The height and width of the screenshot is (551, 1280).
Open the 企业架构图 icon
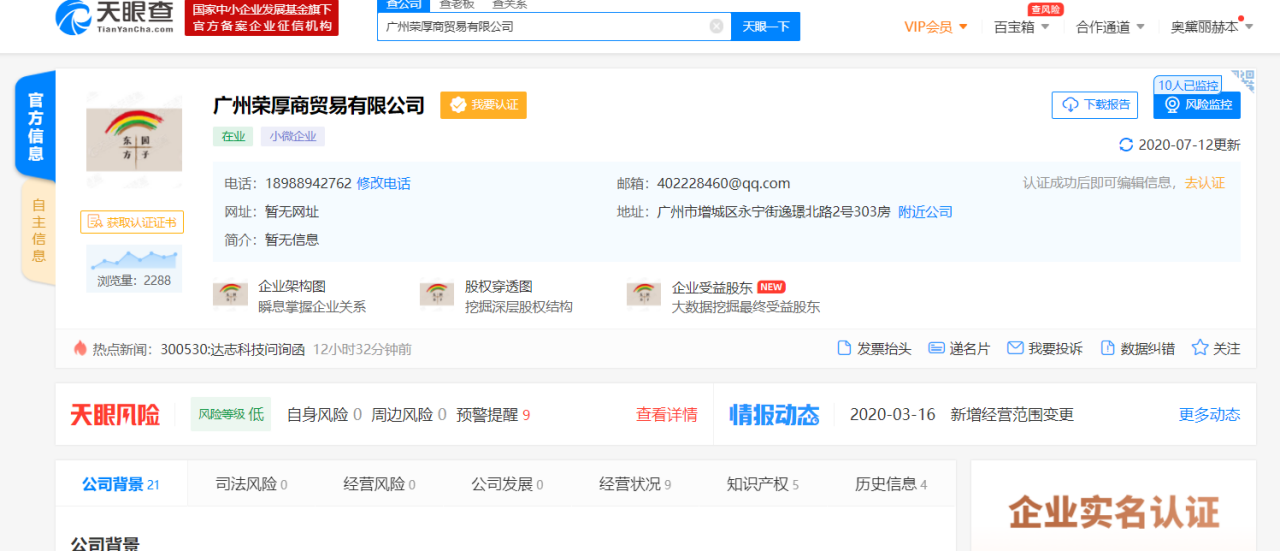coord(230,295)
